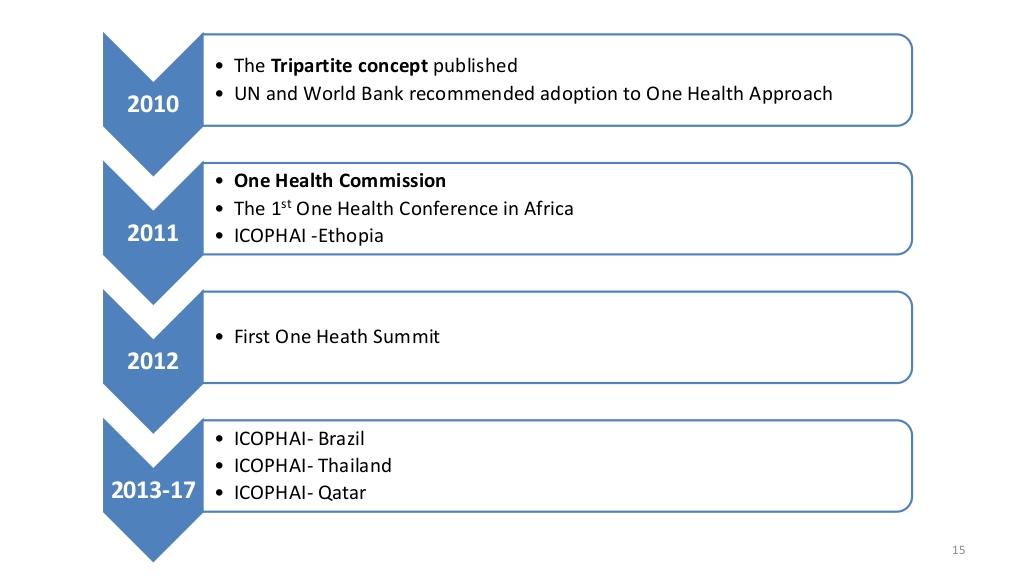Screen dimensions: 1024x576
Task: Click 'First One Heath Summit' text
Action: pyautogui.click(x=336, y=337)
